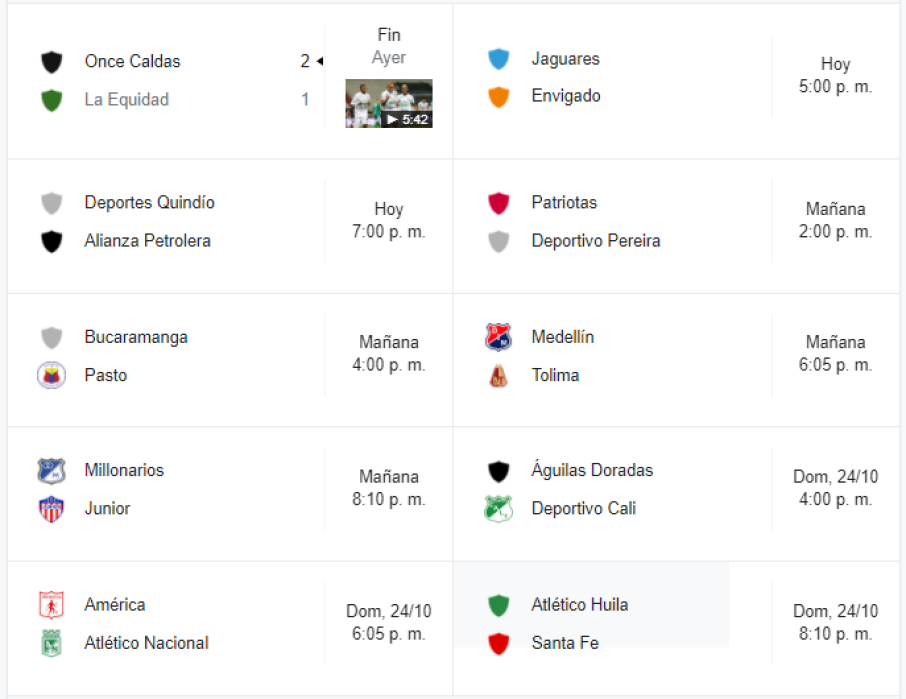Click the Once Caldas final score of 2

[305, 61]
